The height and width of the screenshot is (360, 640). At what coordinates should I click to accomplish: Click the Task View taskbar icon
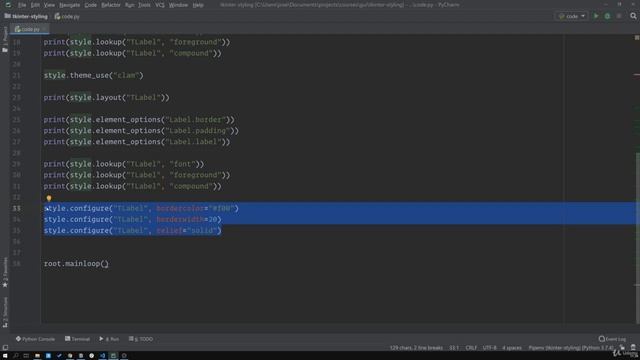point(26,356)
